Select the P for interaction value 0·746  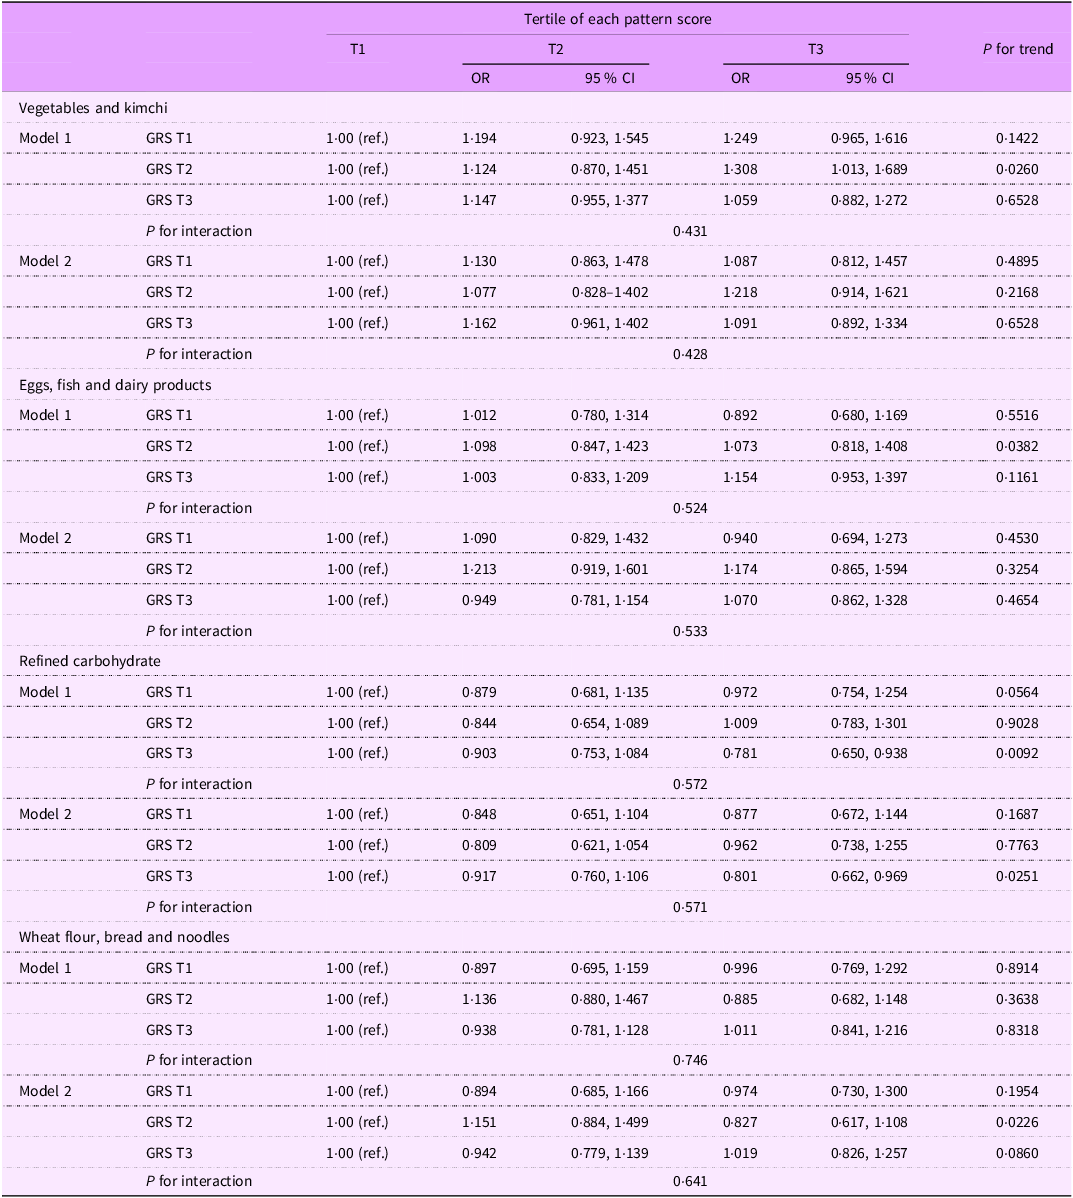(x=690, y=1060)
